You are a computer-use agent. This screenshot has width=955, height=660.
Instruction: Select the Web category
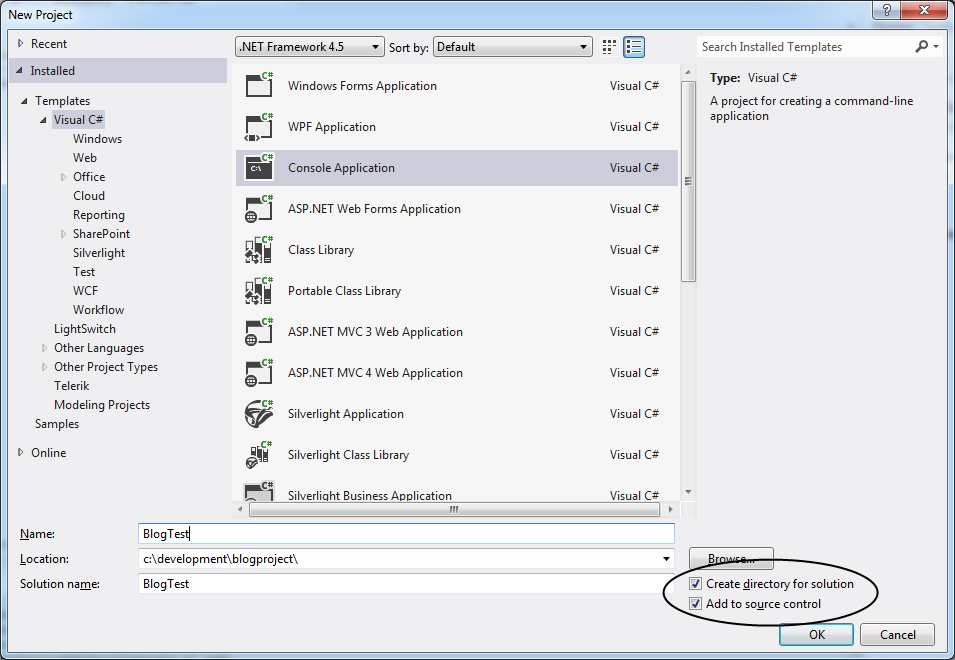[85, 158]
